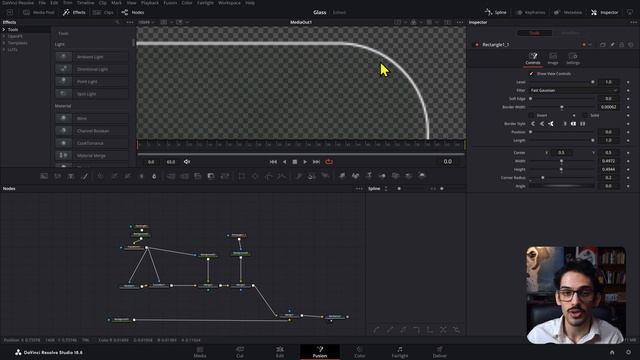Go to project manager home icon
Screen dimensions: 640x360
pos(612,352)
